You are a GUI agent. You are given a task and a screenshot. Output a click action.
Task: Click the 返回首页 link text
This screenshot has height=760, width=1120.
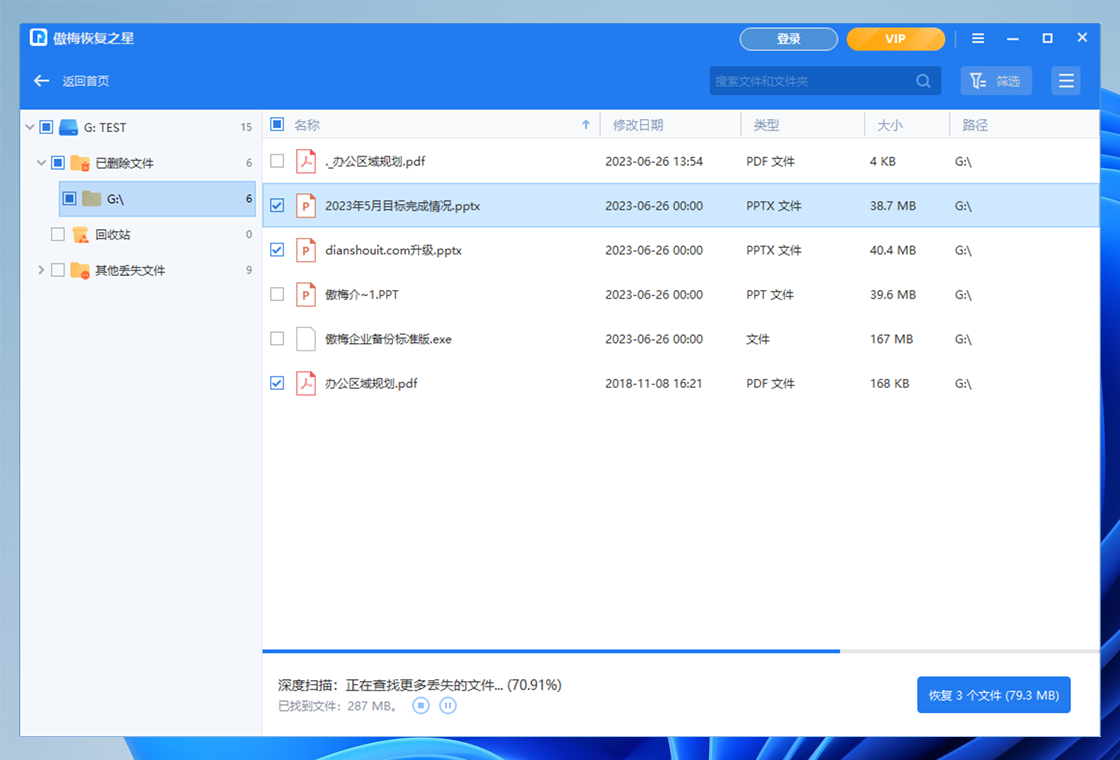[x=86, y=81]
